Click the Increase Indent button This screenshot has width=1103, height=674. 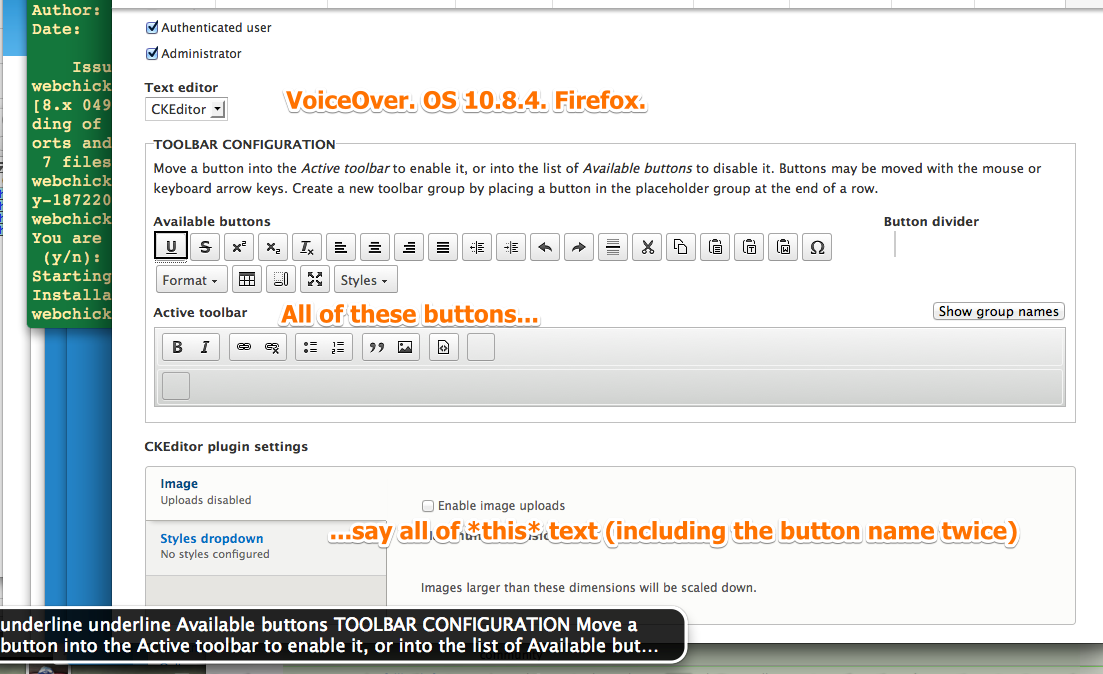(511, 247)
